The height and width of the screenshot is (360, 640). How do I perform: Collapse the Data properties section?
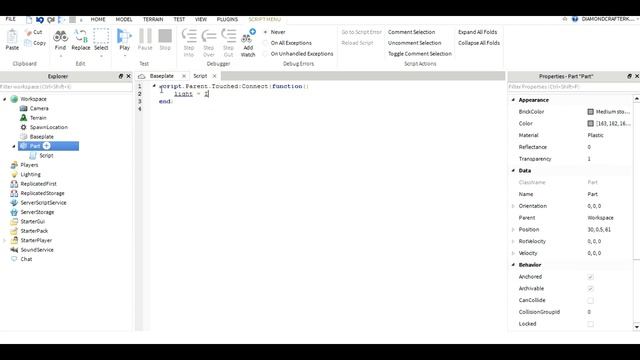(513, 170)
